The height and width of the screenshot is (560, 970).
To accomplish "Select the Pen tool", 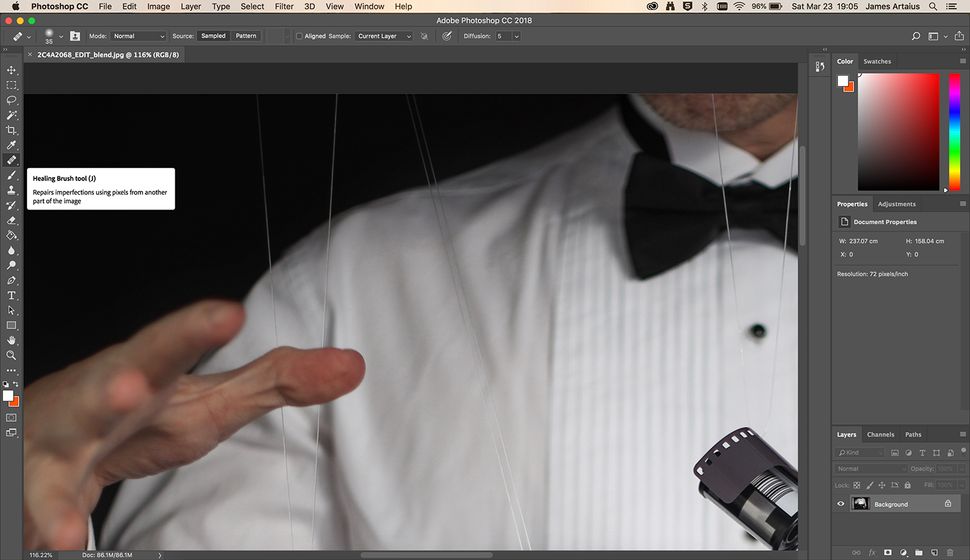I will 11,280.
